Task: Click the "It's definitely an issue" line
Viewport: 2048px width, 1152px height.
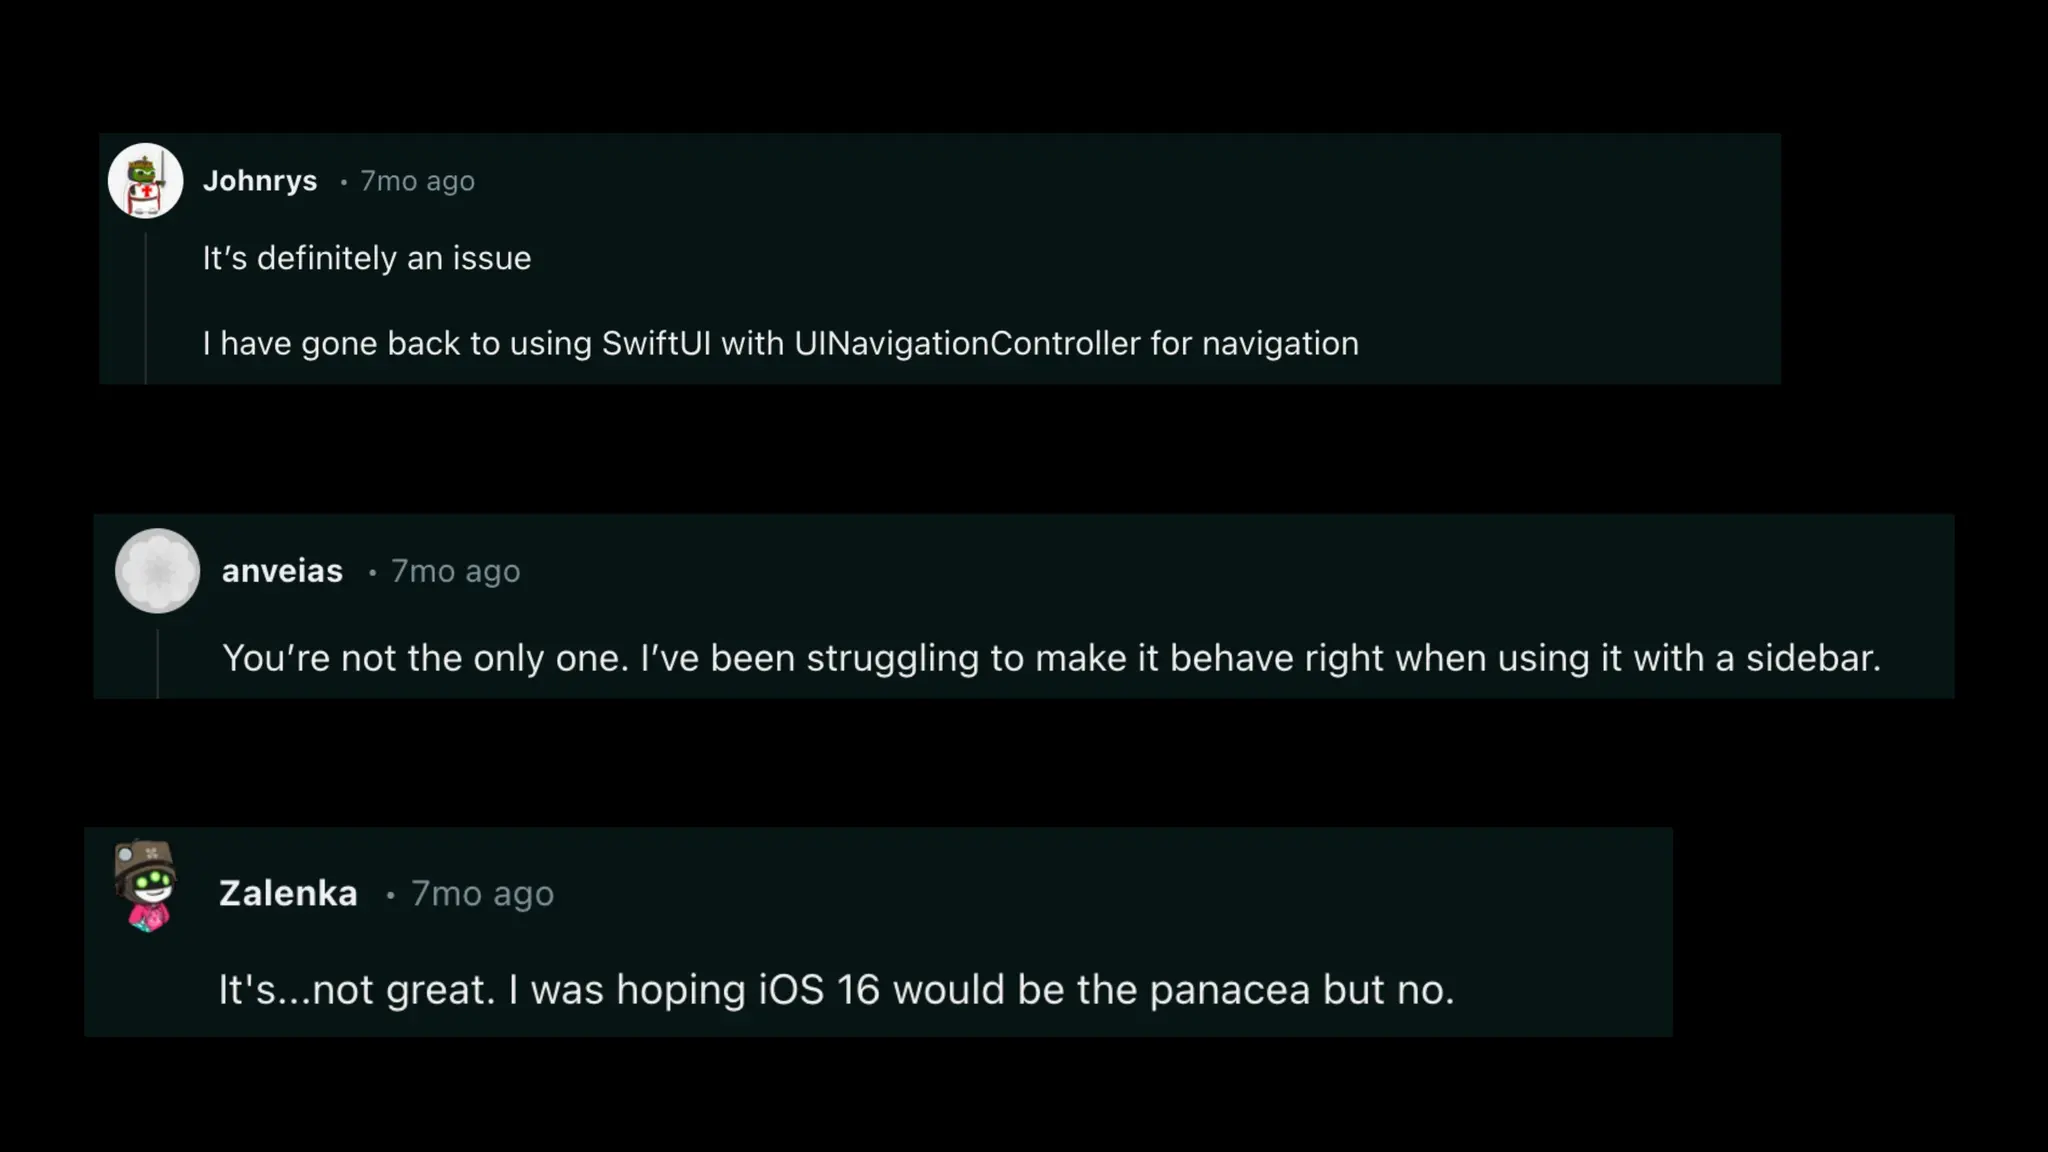Action: [367, 258]
